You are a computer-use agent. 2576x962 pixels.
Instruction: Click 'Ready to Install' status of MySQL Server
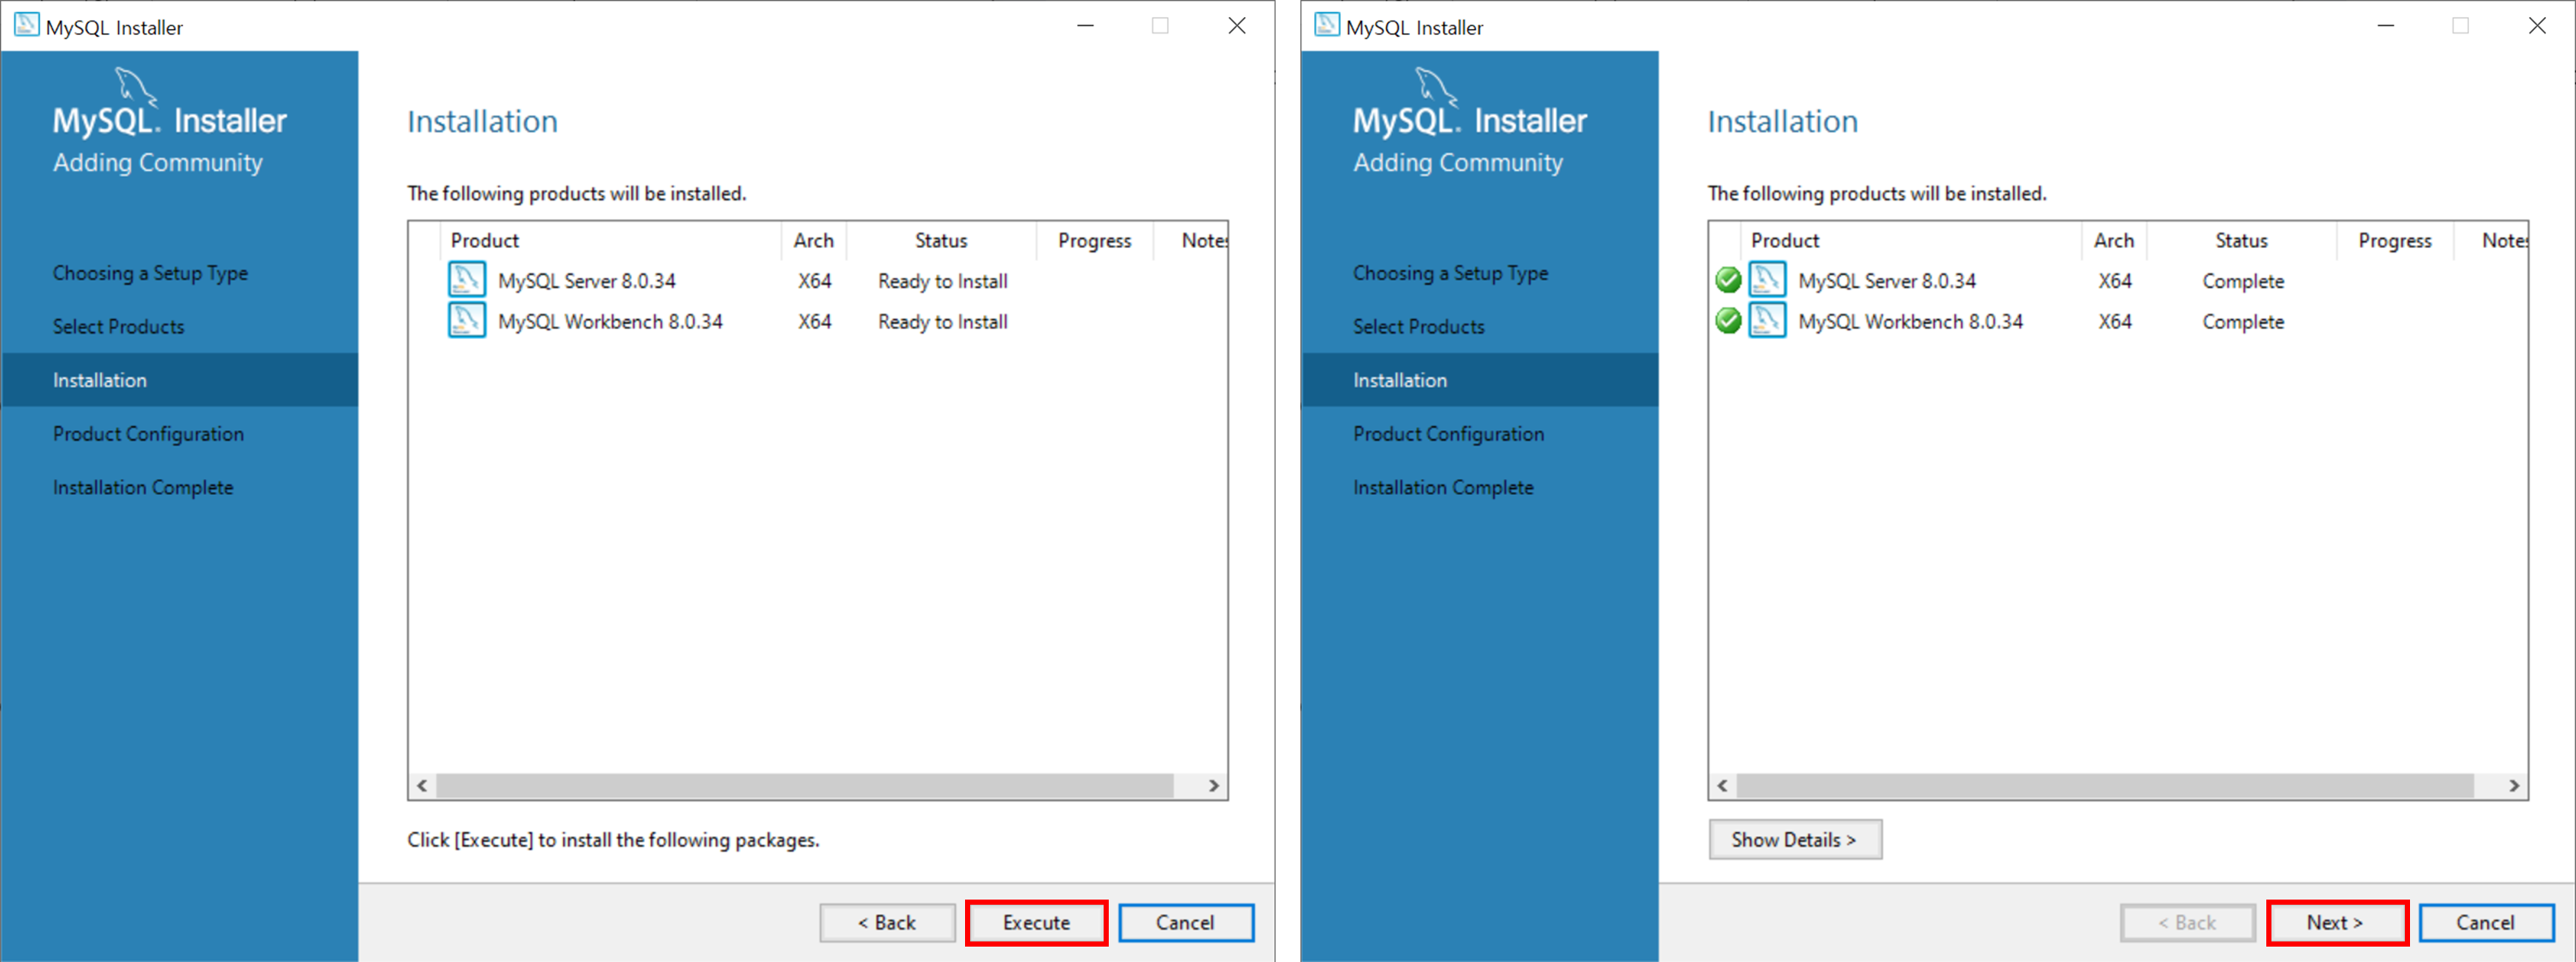tap(943, 281)
